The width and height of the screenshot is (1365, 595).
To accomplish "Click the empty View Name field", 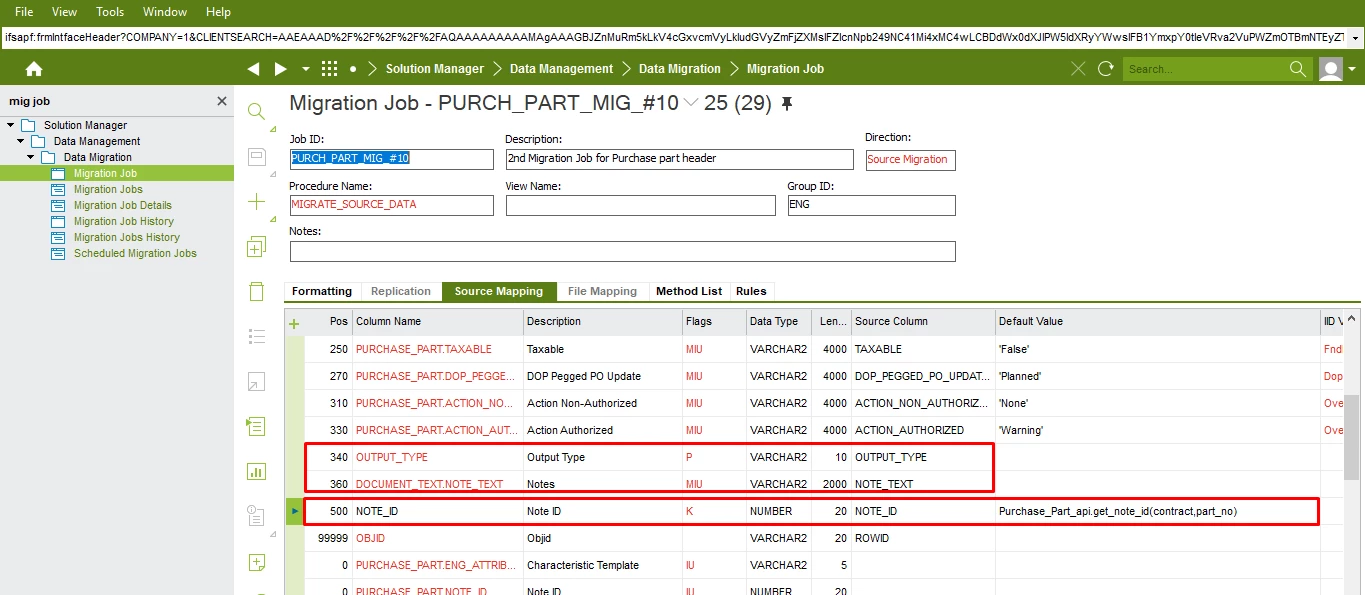I will point(641,205).
